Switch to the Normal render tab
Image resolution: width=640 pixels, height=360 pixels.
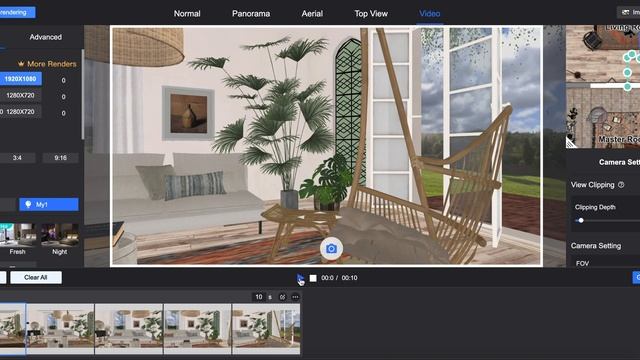click(x=187, y=13)
